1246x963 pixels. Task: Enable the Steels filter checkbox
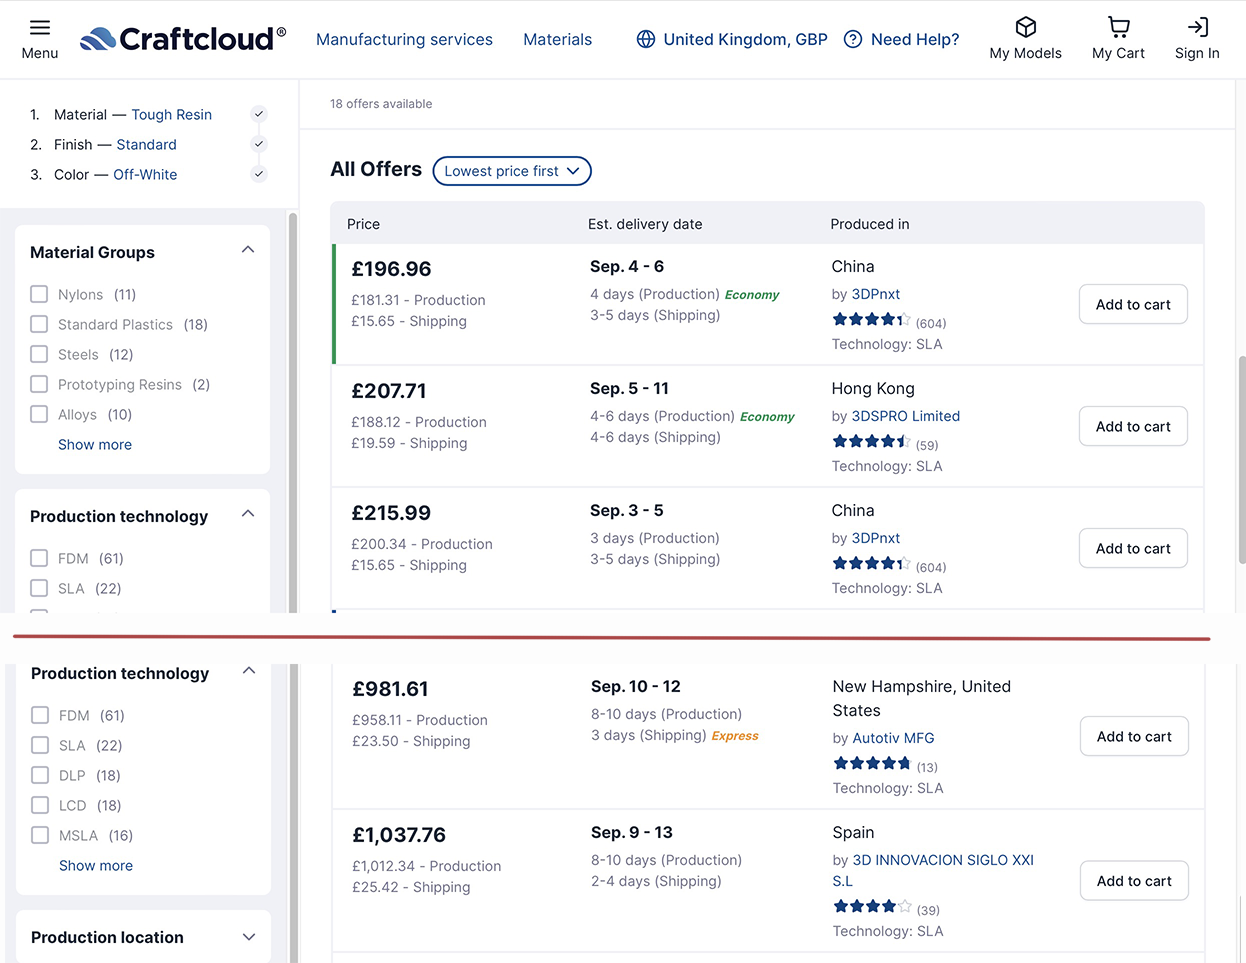(x=39, y=354)
